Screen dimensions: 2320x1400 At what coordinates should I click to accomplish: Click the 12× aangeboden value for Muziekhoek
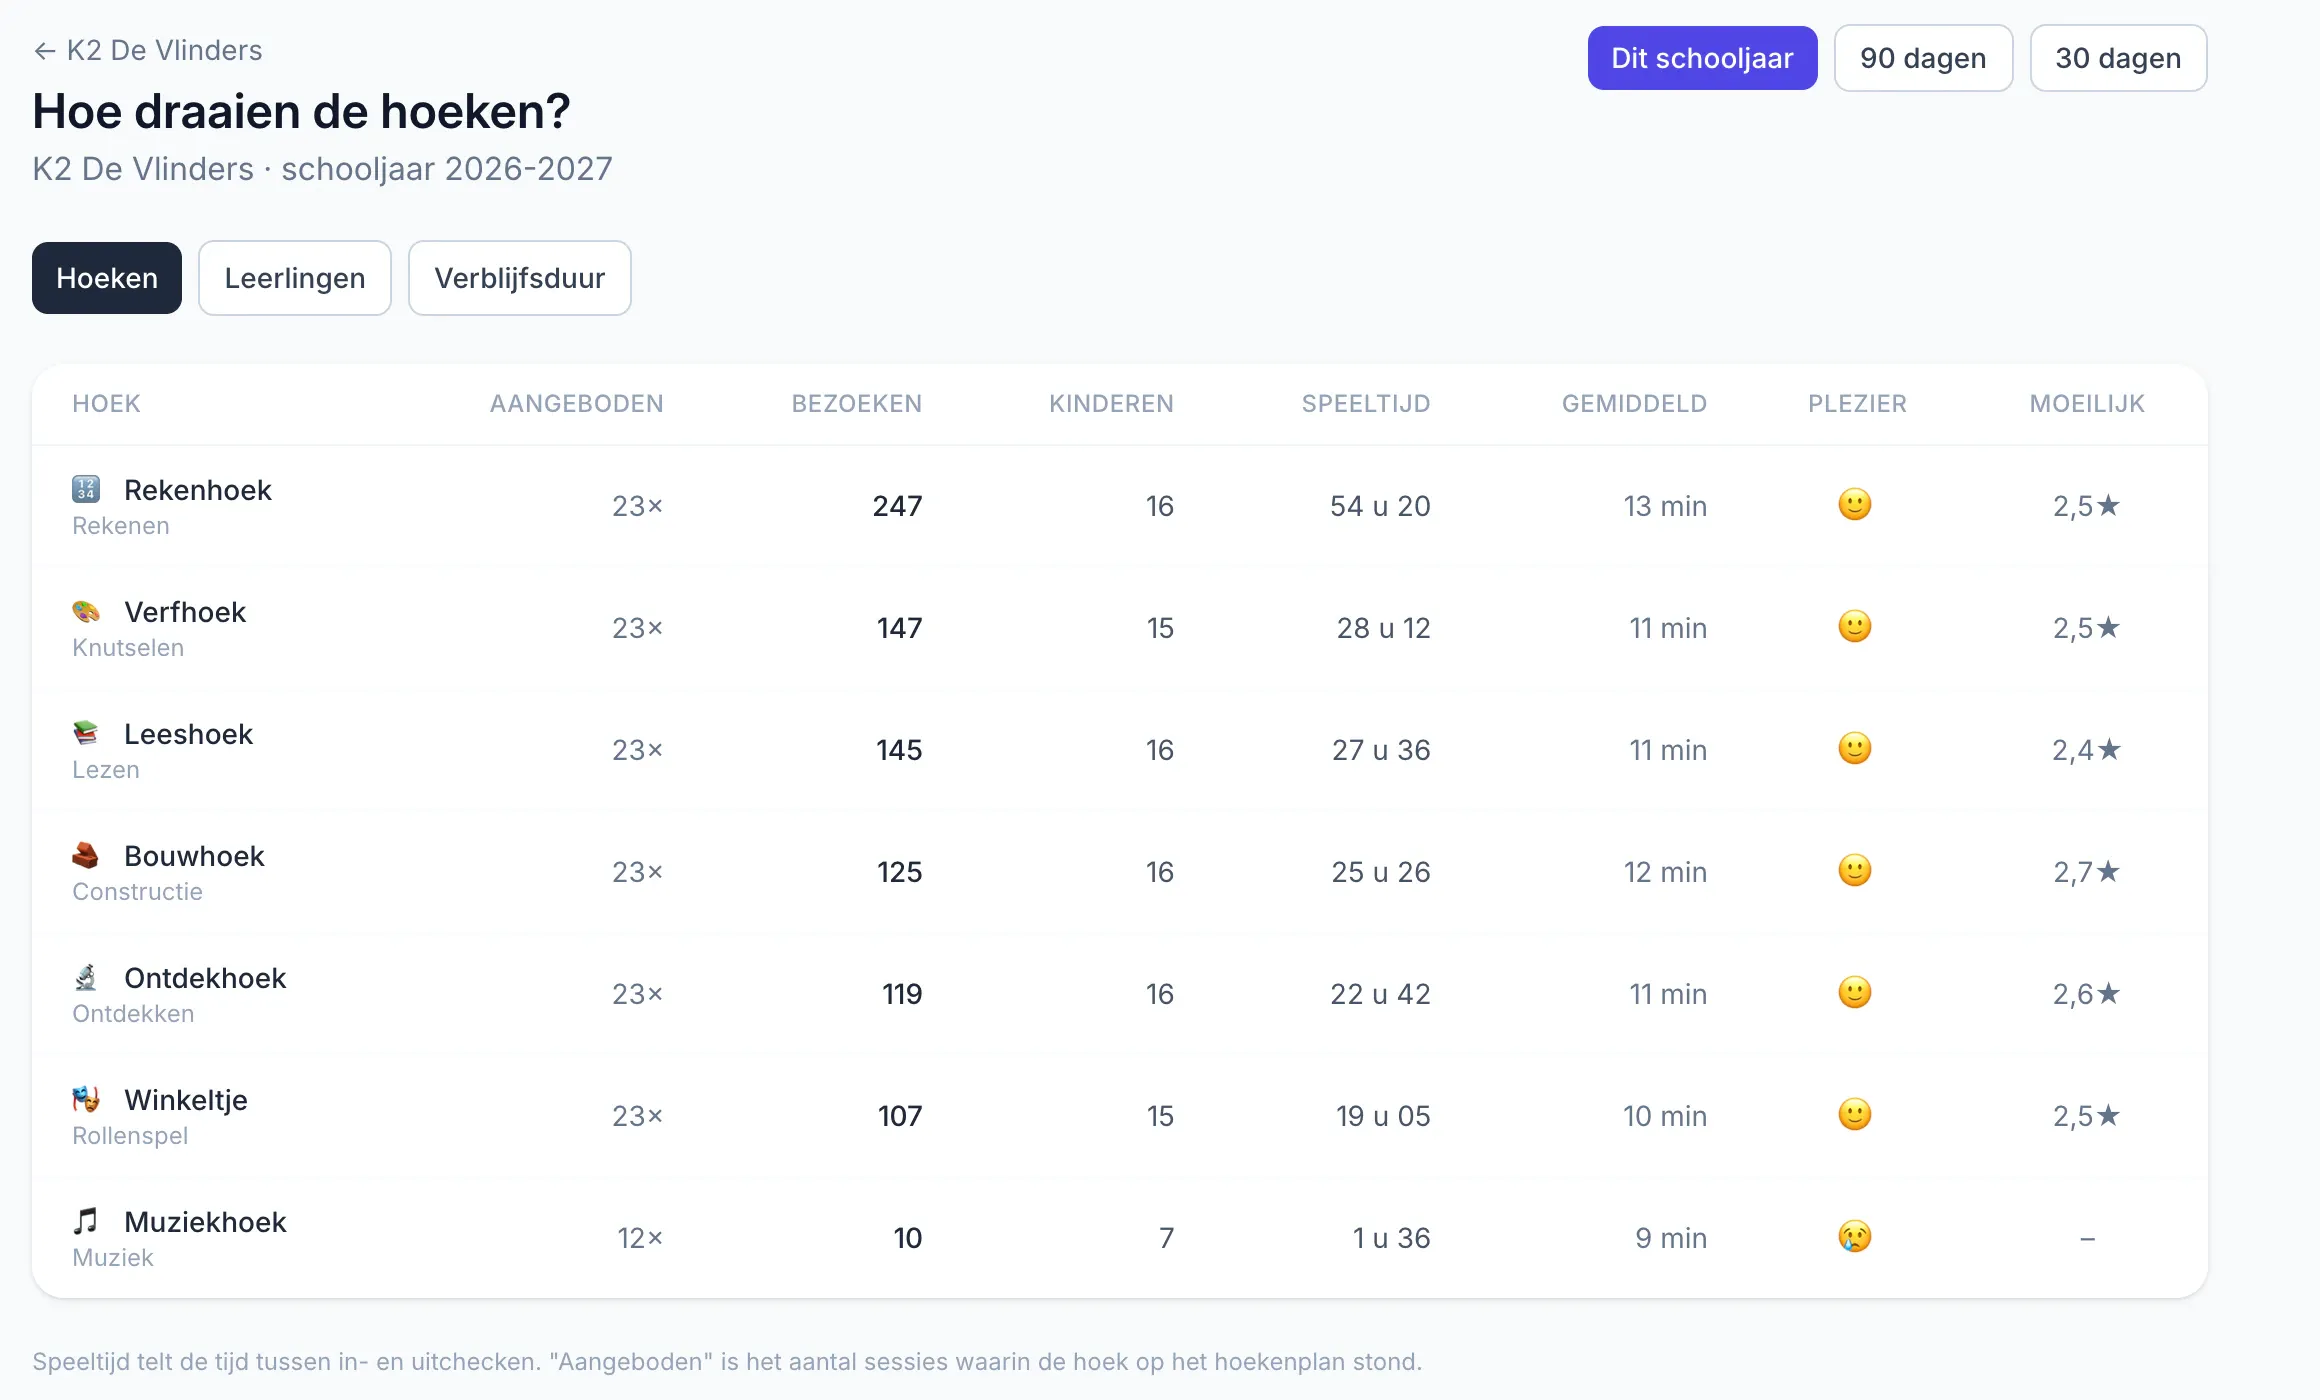coord(640,1238)
